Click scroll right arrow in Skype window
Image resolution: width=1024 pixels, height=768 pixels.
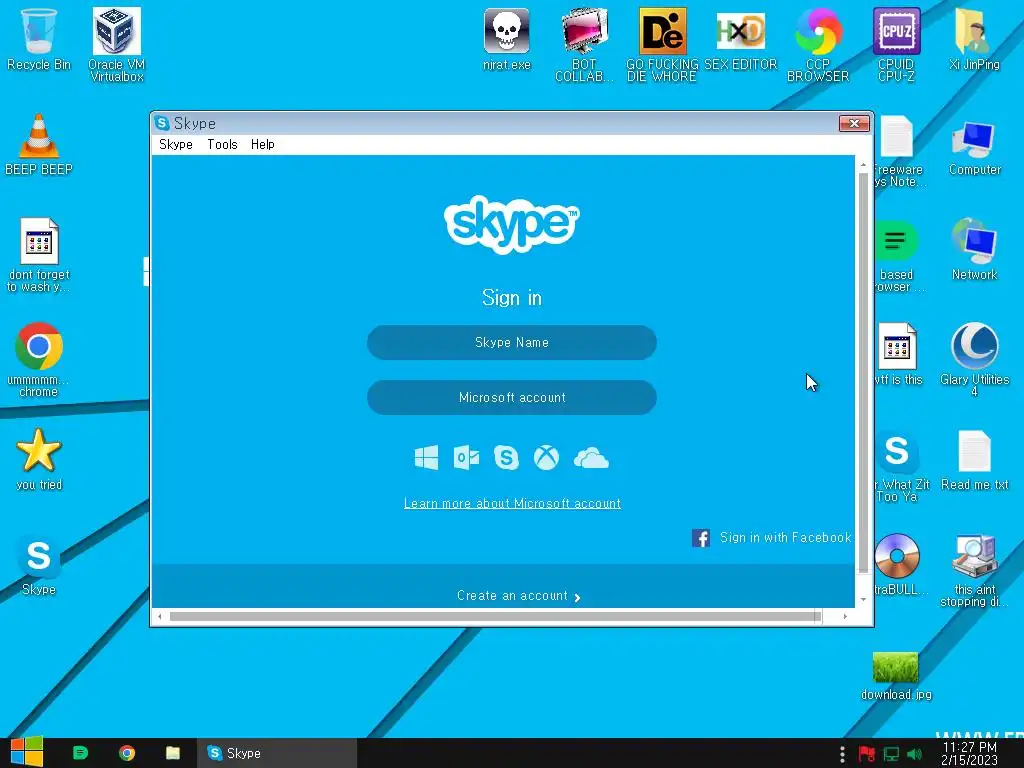(845, 616)
